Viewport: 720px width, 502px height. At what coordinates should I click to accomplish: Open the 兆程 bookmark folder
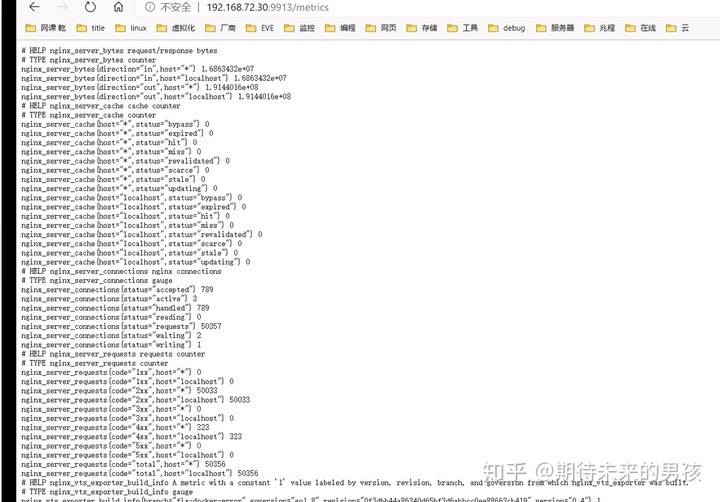(x=600, y=28)
